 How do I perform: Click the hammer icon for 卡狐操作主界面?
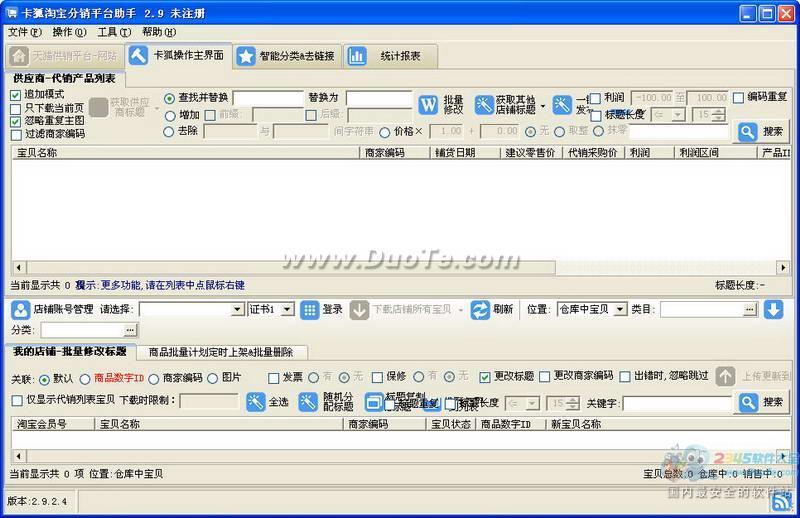coord(138,55)
